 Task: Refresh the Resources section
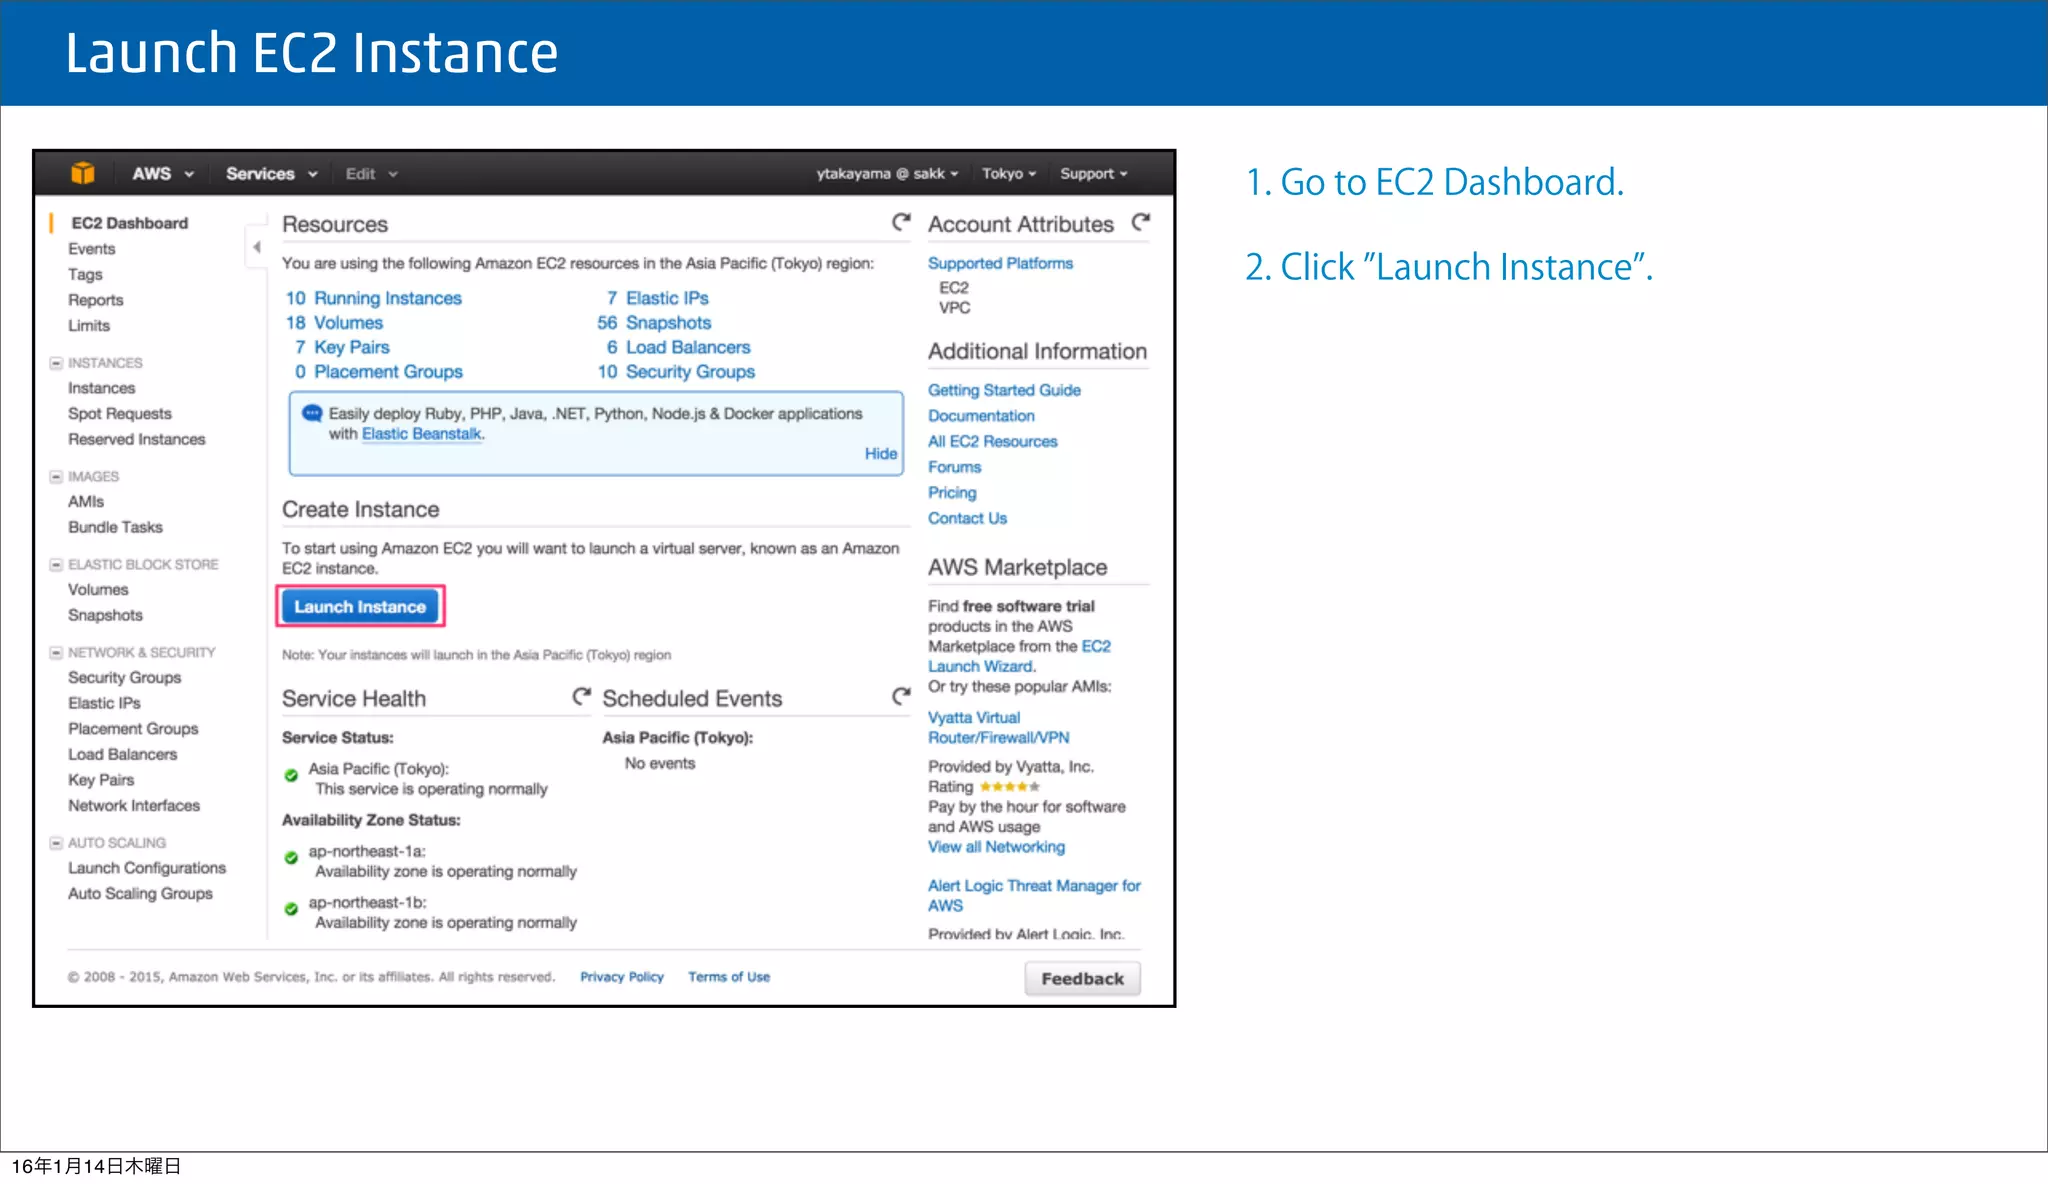(901, 222)
